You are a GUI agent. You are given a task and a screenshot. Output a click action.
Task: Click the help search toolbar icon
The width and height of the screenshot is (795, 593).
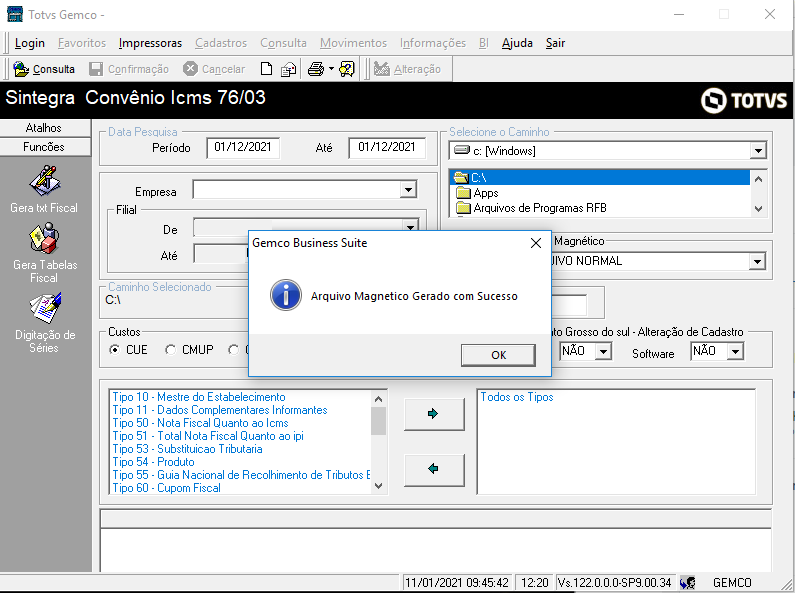pyautogui.click(x=347, y=69)
